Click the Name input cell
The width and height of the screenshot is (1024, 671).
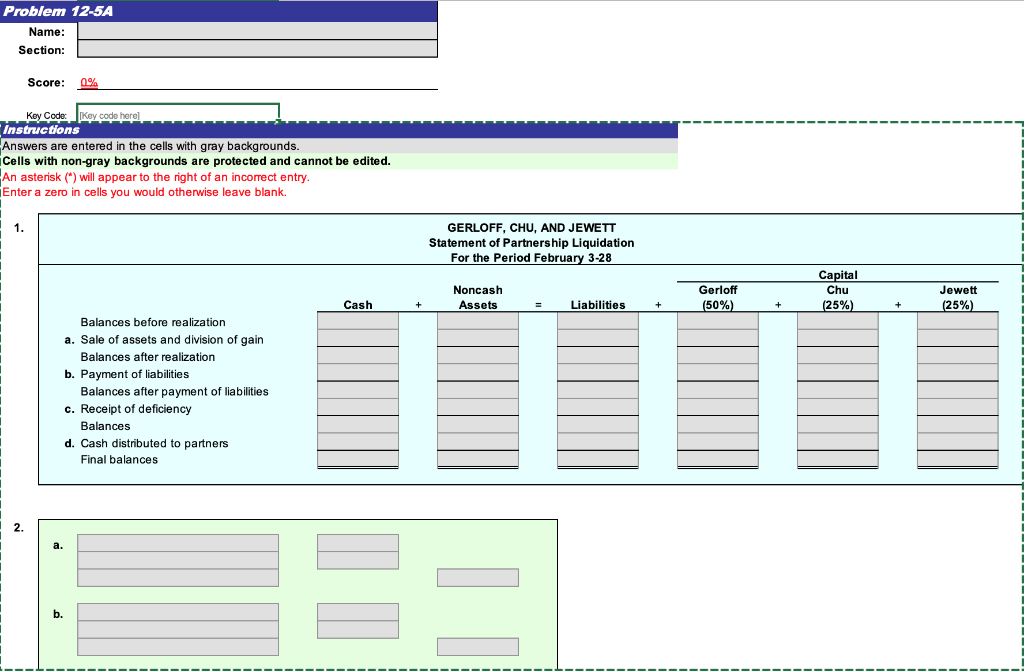[x=257, y=31]
